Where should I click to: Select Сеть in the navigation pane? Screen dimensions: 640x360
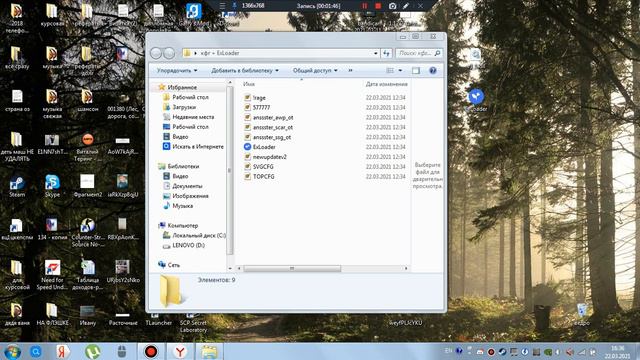click(173, 265)
